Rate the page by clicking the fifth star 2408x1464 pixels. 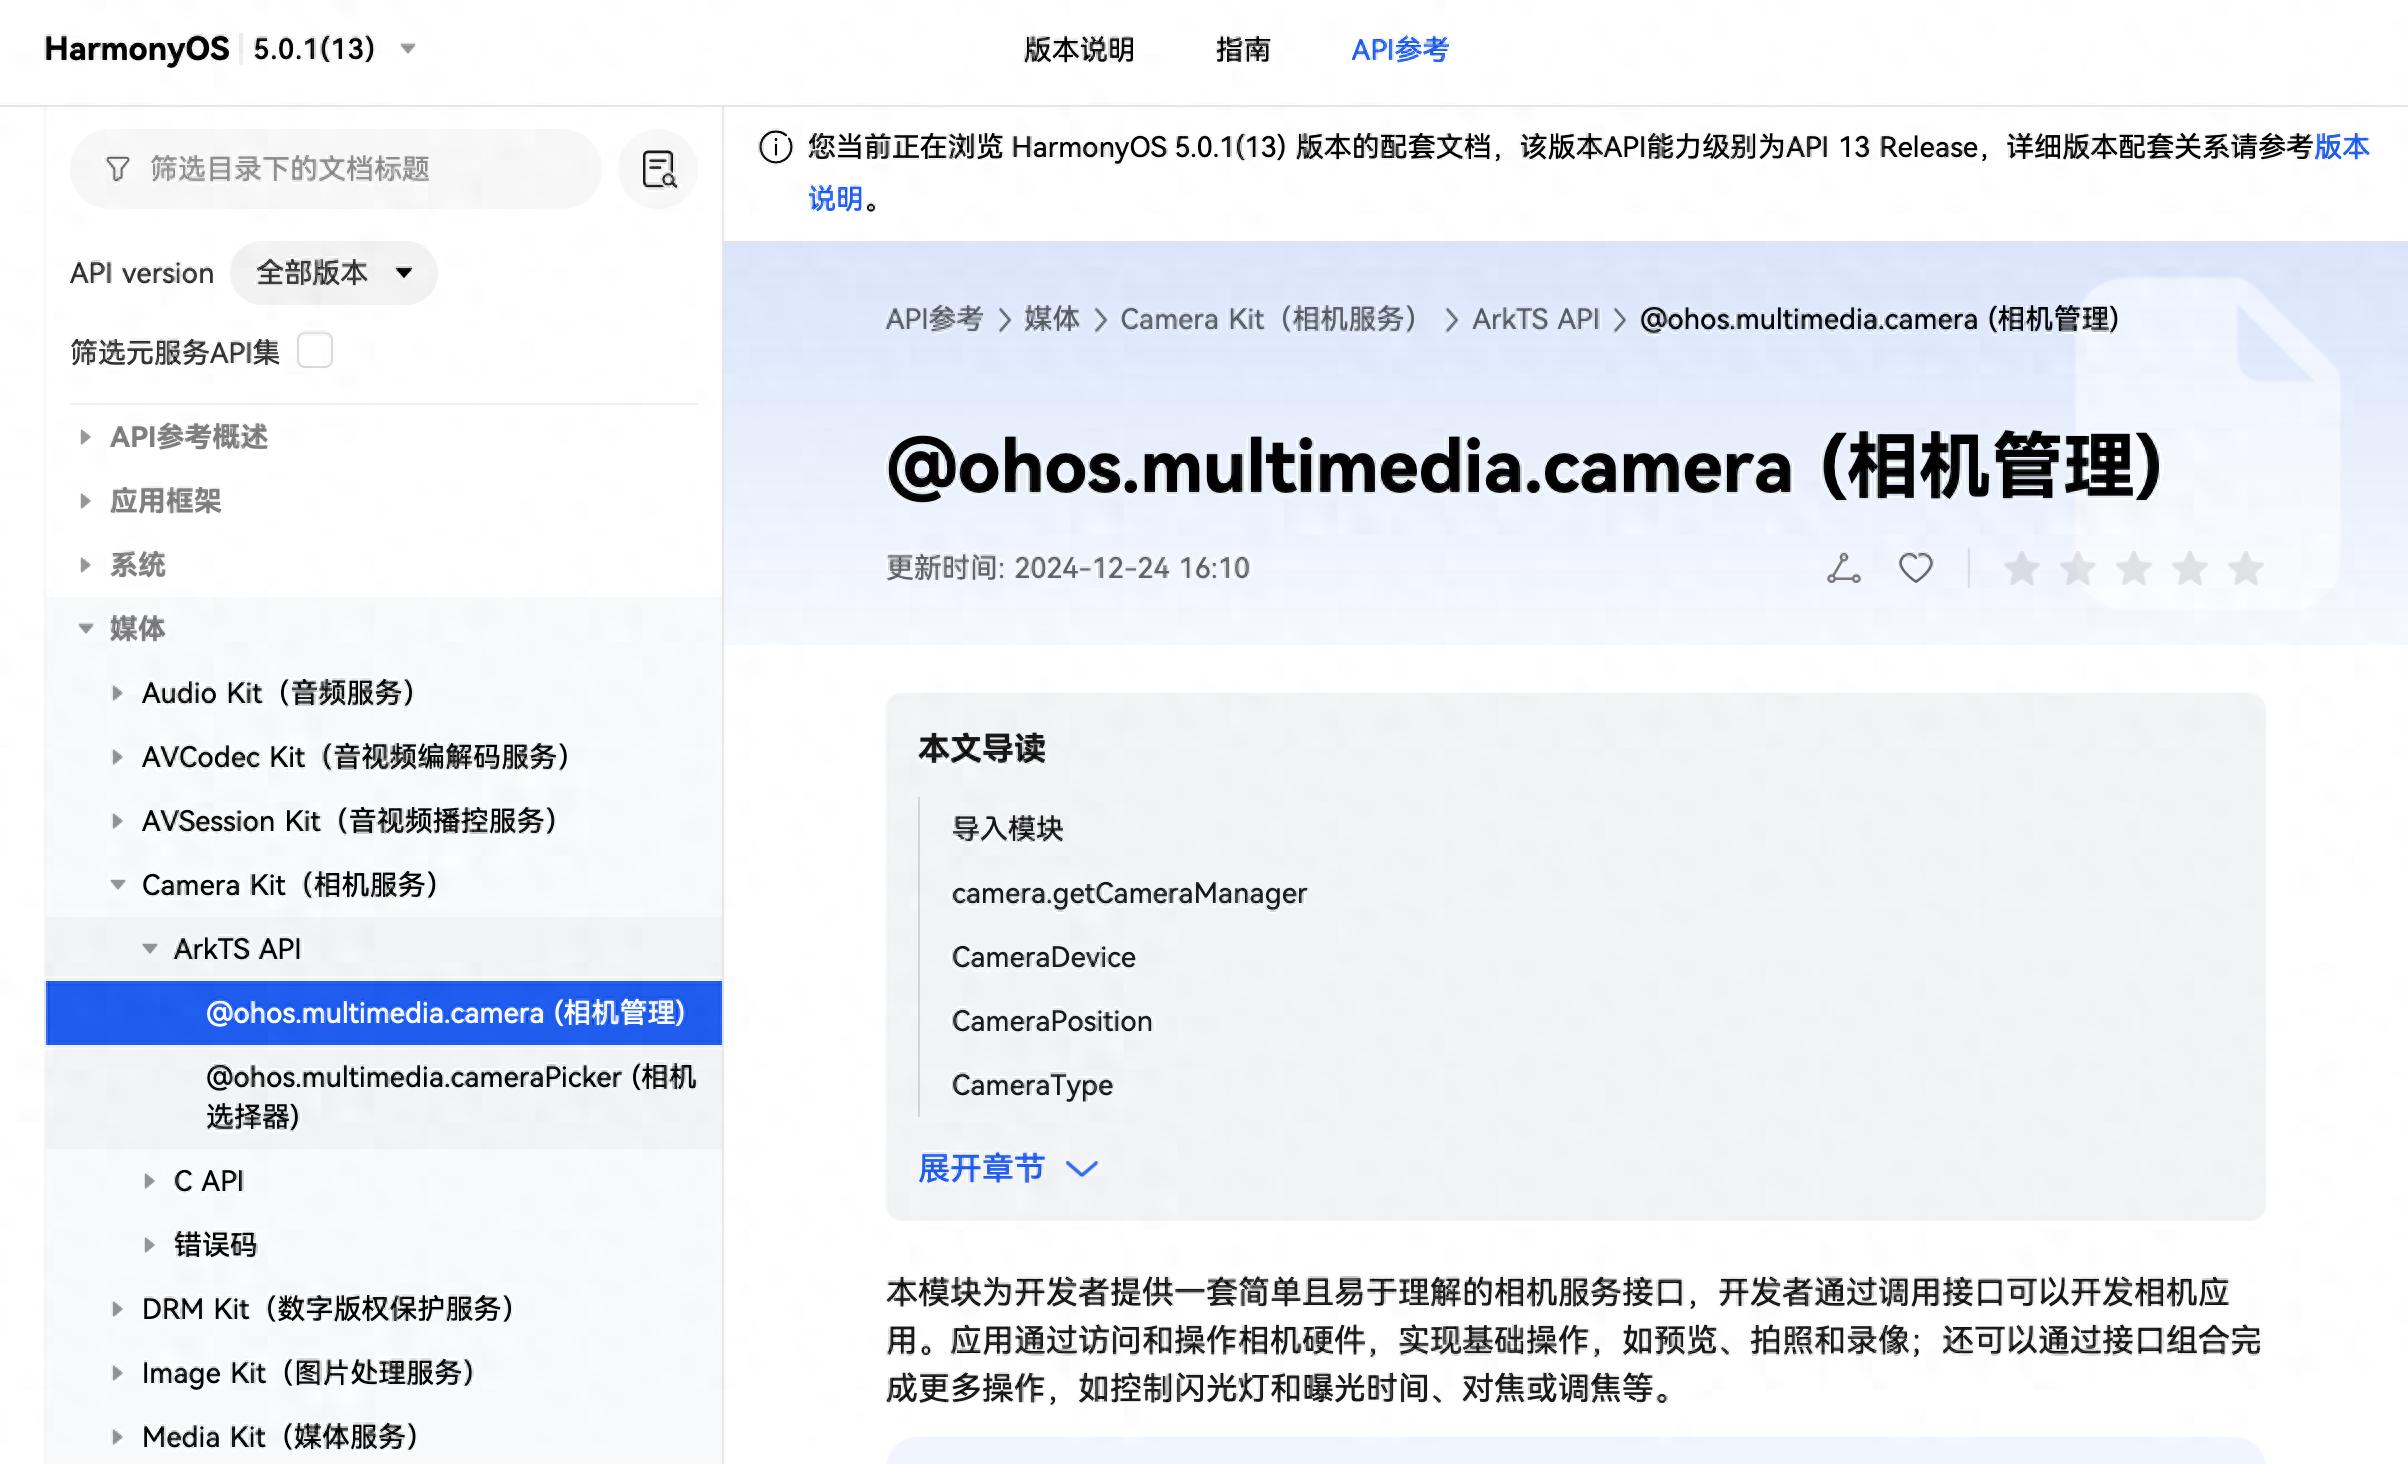click(2245, 568)
